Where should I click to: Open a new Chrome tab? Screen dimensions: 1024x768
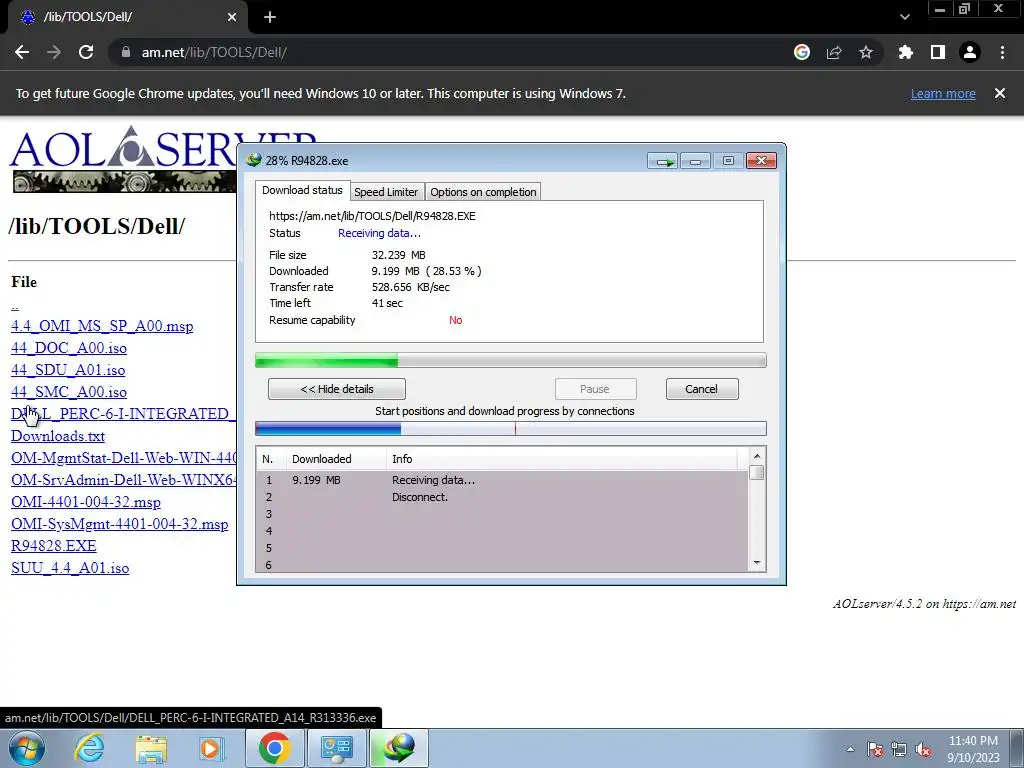[x=270, y=17]
